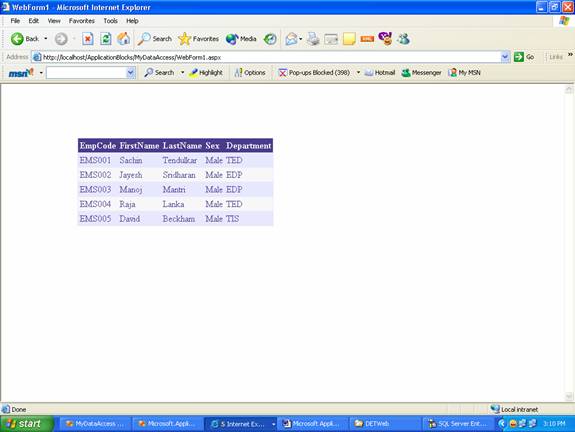Open browsing History icon
Image resolution: width=575 pixels, height=432 pixels.
270,39
